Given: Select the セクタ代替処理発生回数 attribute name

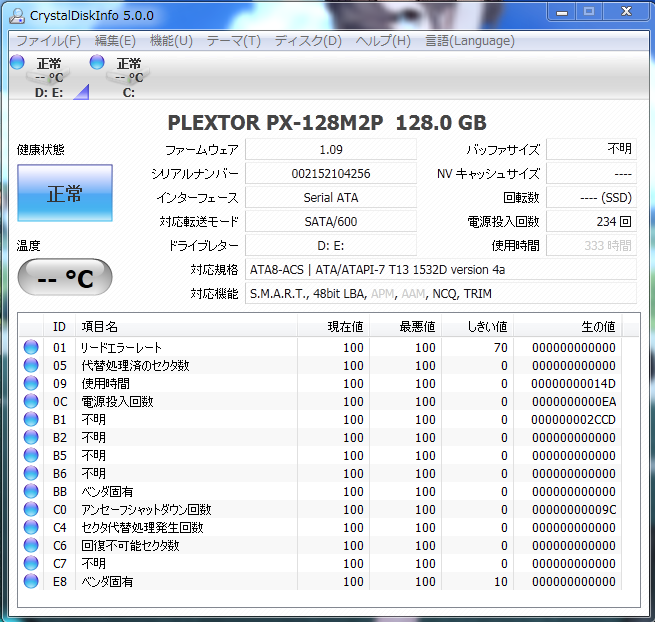Looking at the screenshot, I should pos(142,528).
